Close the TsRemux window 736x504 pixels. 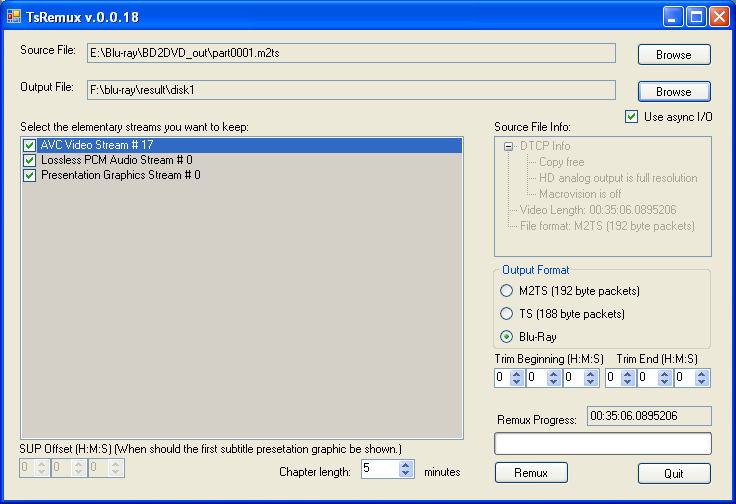point(720,17)
